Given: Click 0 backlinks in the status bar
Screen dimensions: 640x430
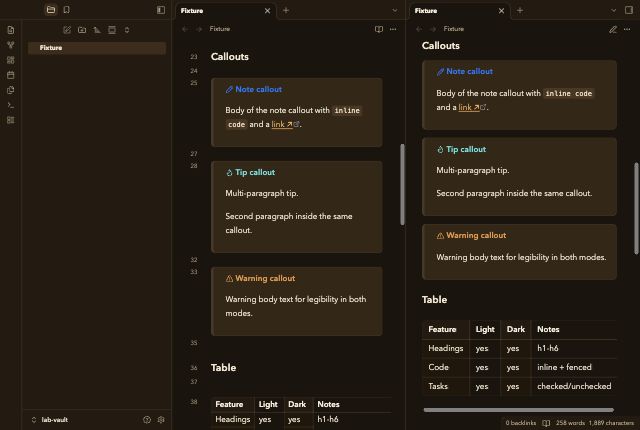Looking at the screenshot, I should [520, 423].
